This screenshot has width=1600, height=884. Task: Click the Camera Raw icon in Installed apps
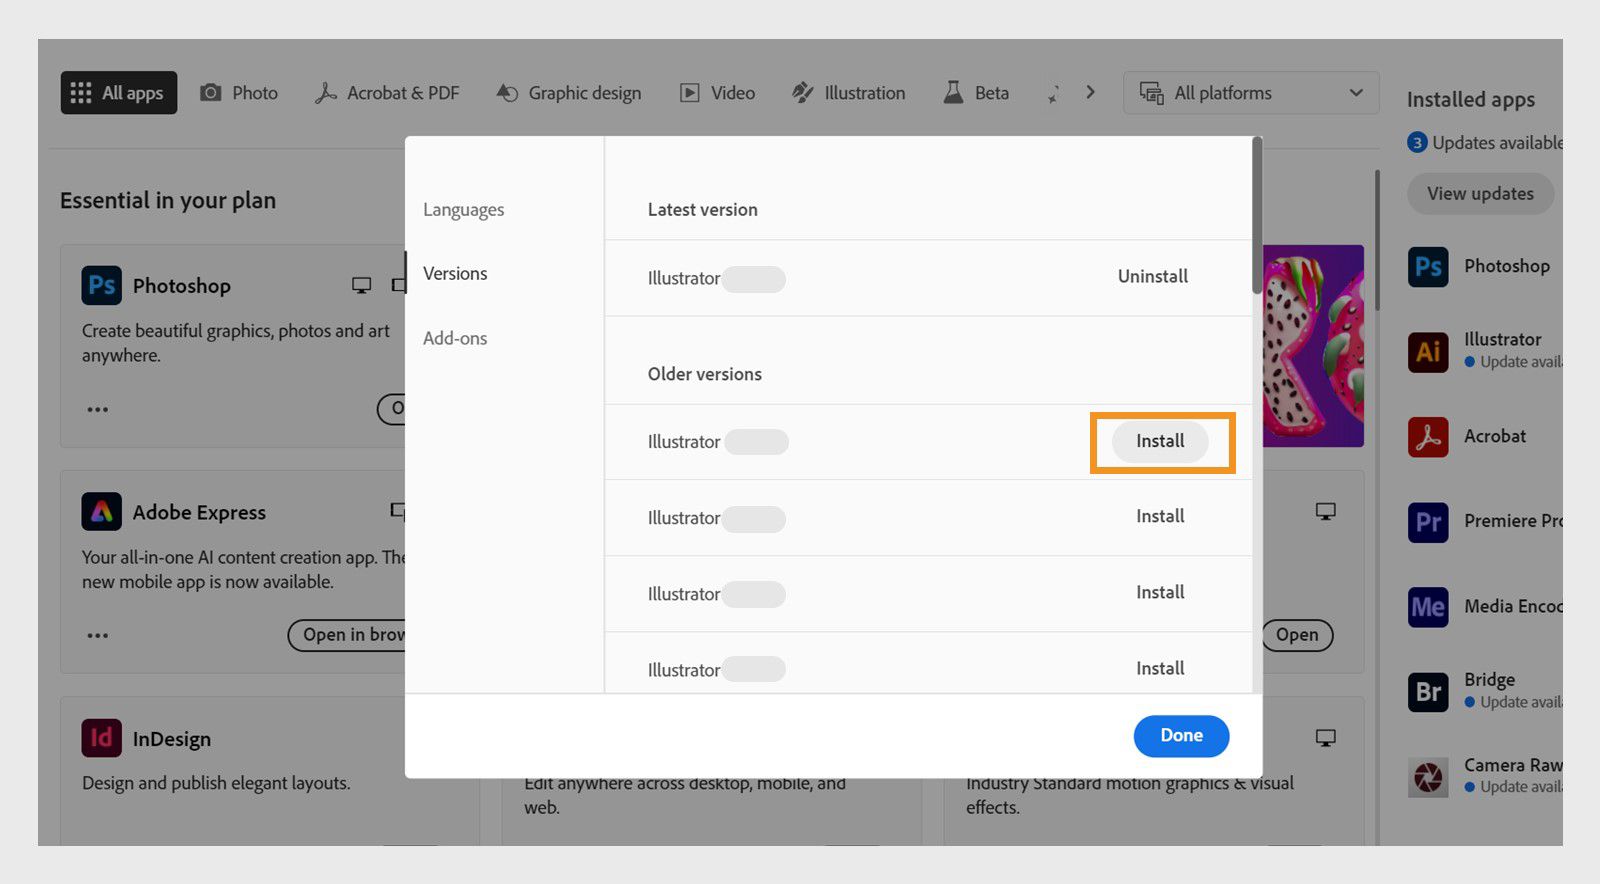[1428, 777]
